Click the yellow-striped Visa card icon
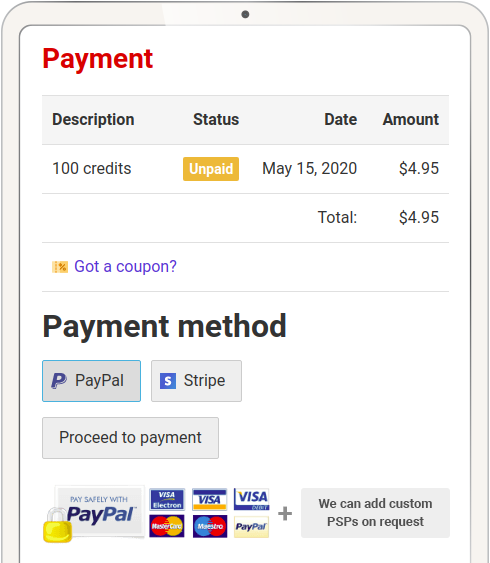This screenshot has height=563, width=490. pyautogui.click(x=210, y=499)
